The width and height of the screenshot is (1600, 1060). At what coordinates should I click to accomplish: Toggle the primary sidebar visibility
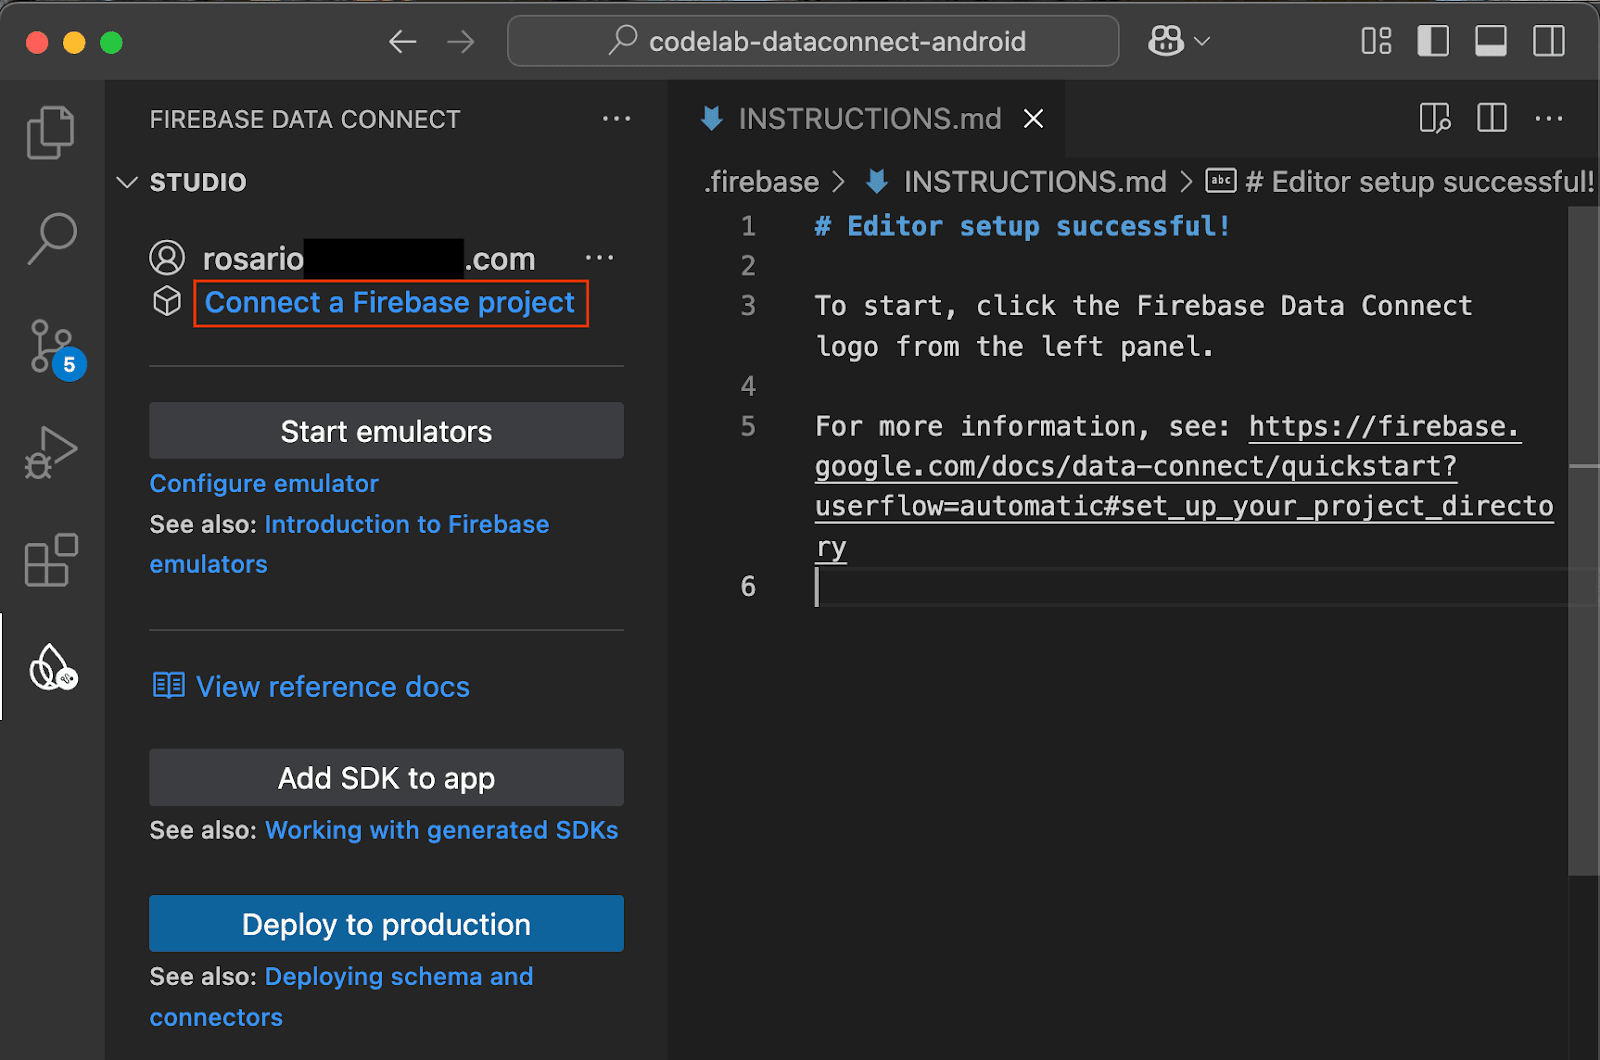point(1433,41)
